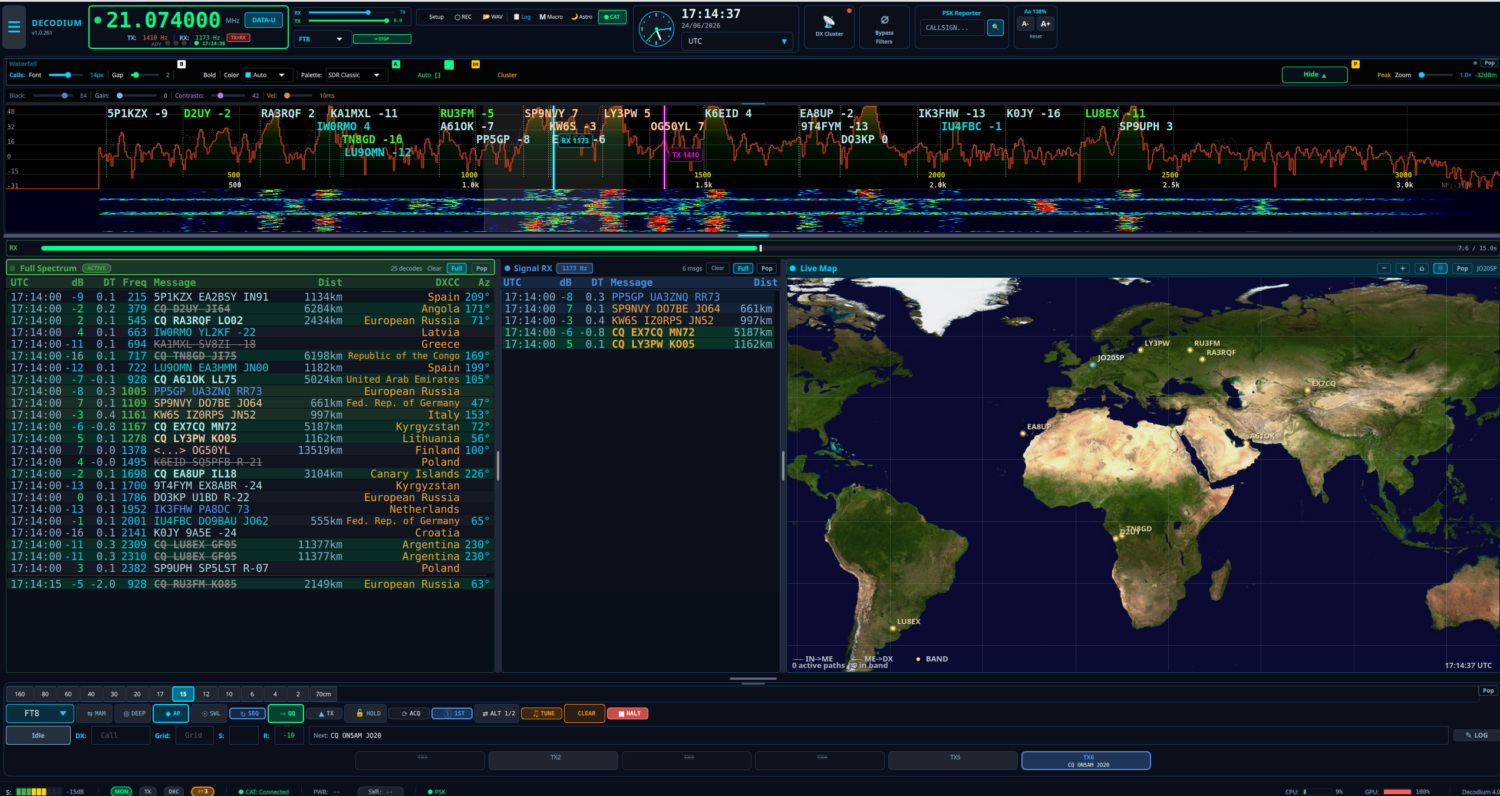Open the UTC timezone dropdown

pos(737,42)
